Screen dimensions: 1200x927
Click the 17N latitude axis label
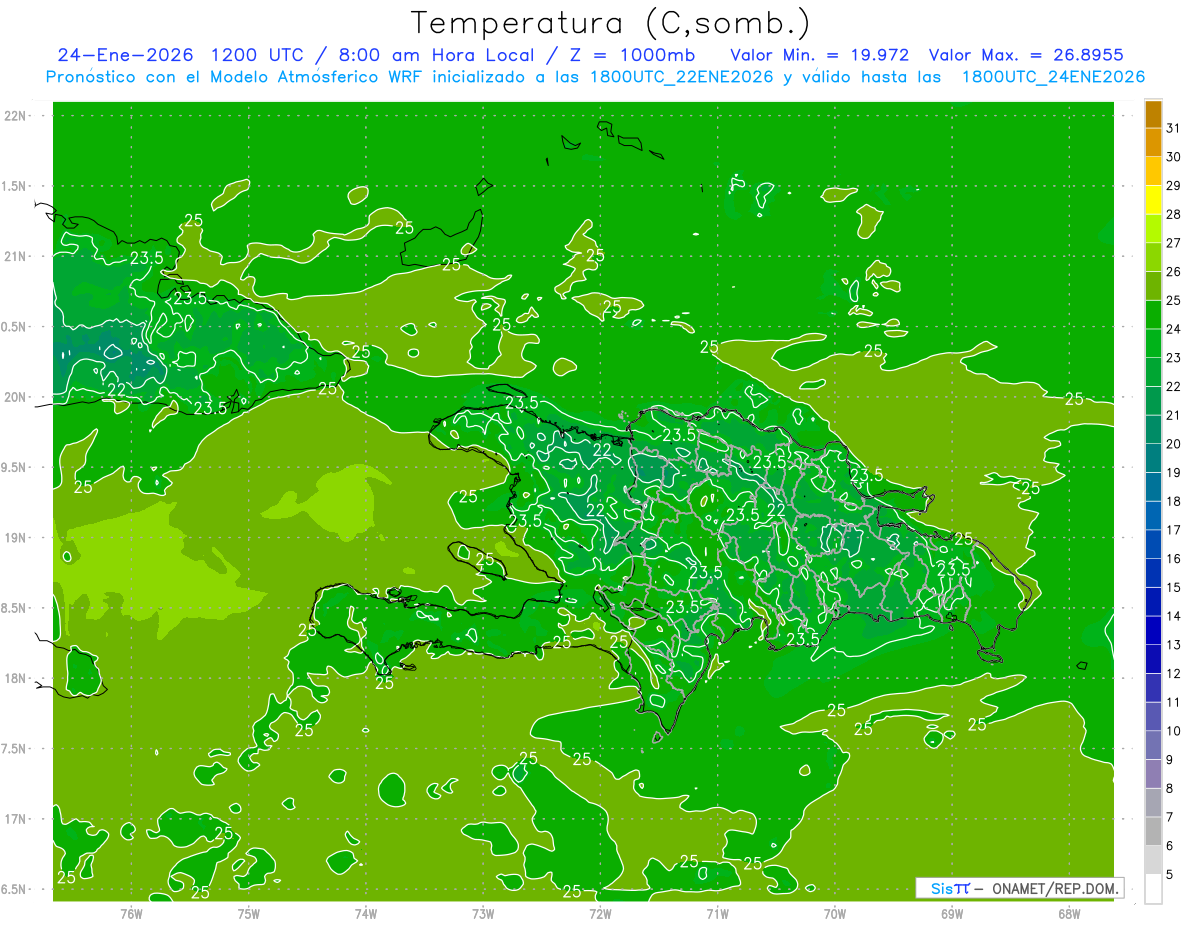click(x=16, y=819)
